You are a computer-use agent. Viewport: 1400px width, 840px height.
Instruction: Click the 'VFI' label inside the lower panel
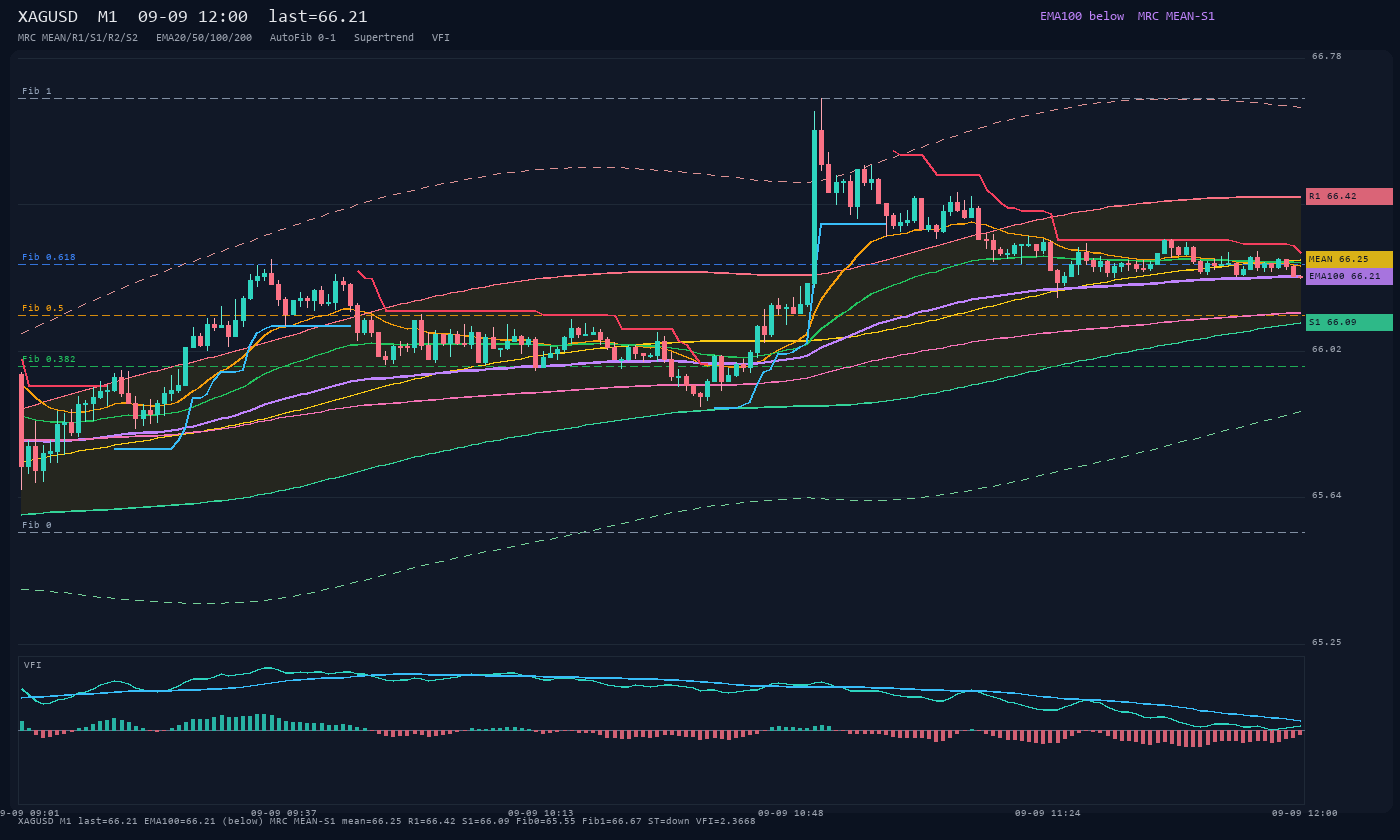[x=33, y=665]
